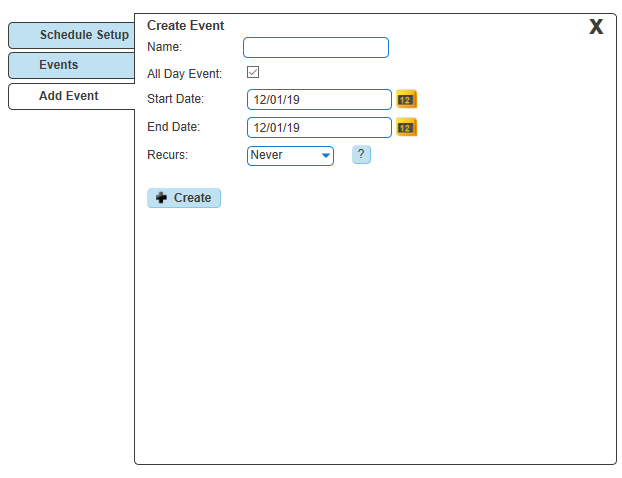Close the Create Event dialog with X
The height and width of the screenshot is (478, 622).
pos(596,27)
